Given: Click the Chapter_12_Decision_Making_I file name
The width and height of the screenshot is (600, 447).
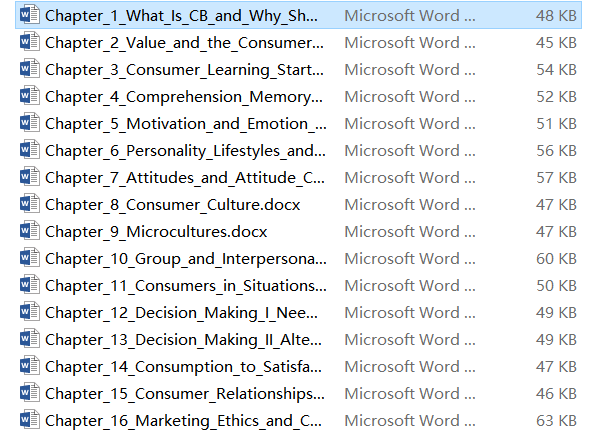Looking at the screenshot, I should [x=181, y=313].
